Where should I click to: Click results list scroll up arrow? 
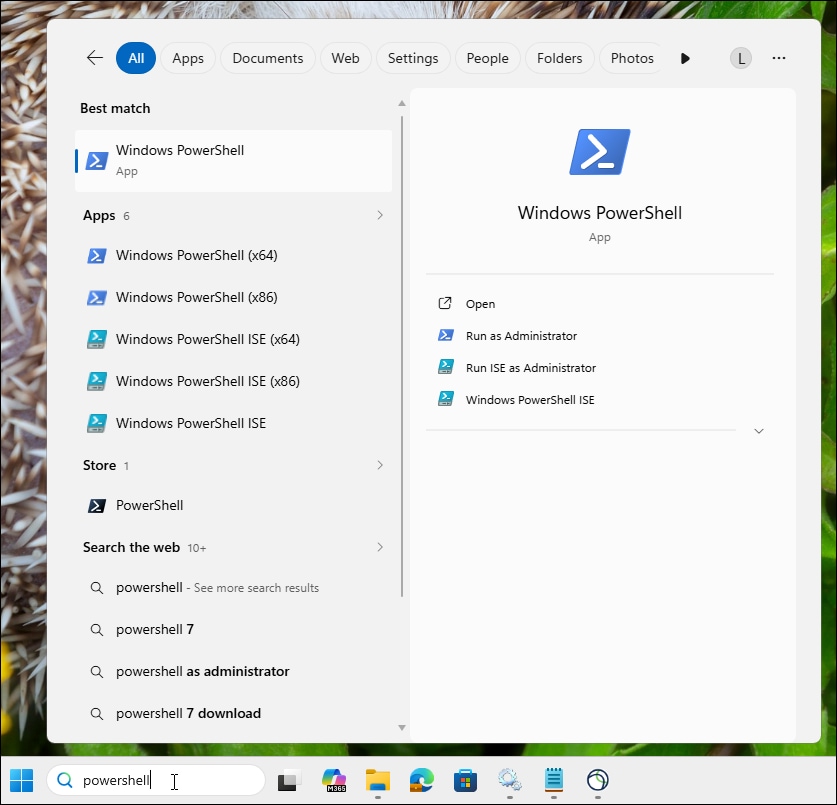402,104
